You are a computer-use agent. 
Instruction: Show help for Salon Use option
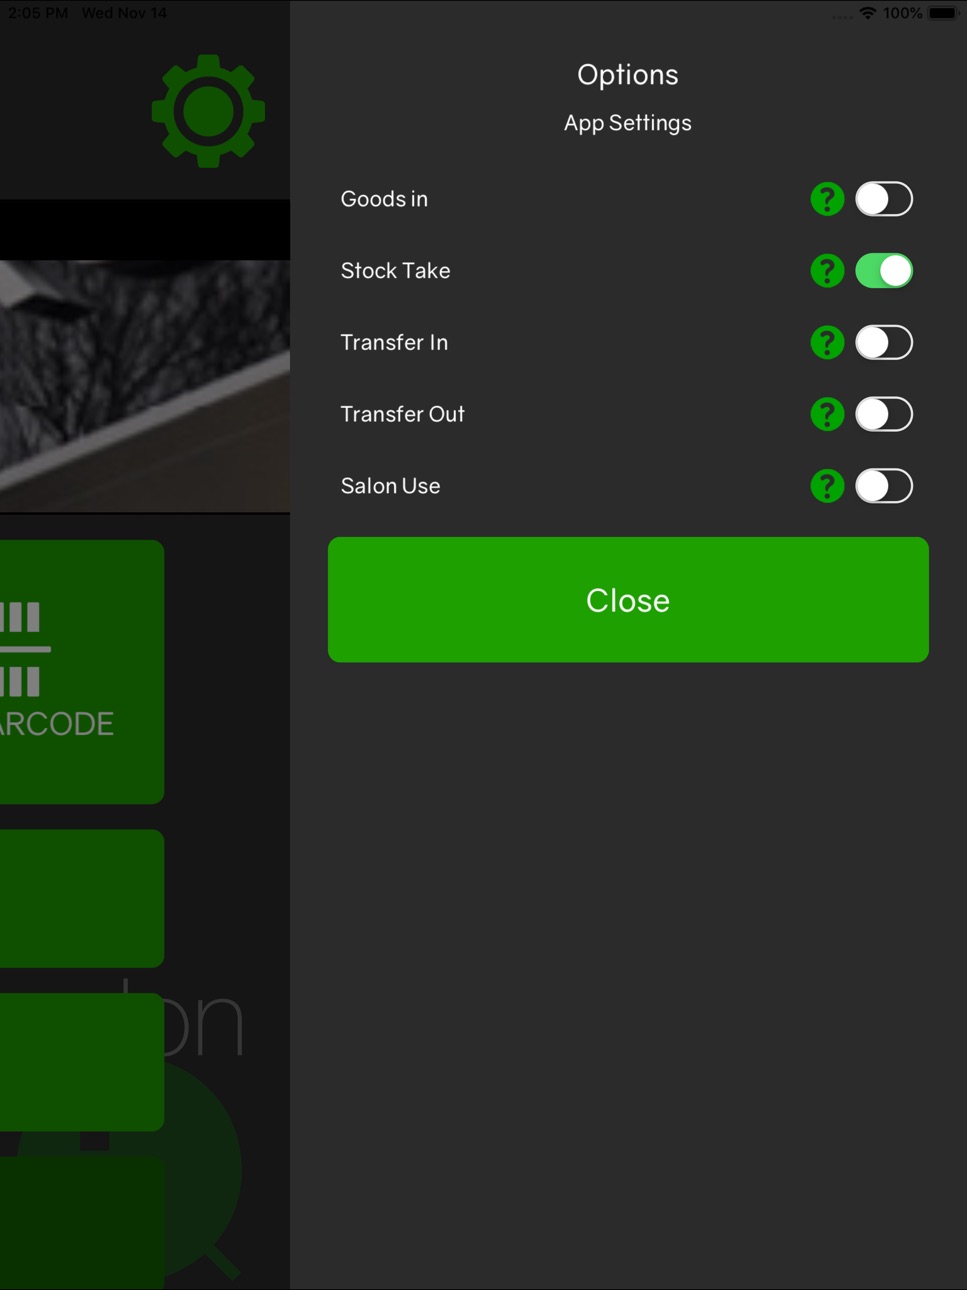[827, 486]
